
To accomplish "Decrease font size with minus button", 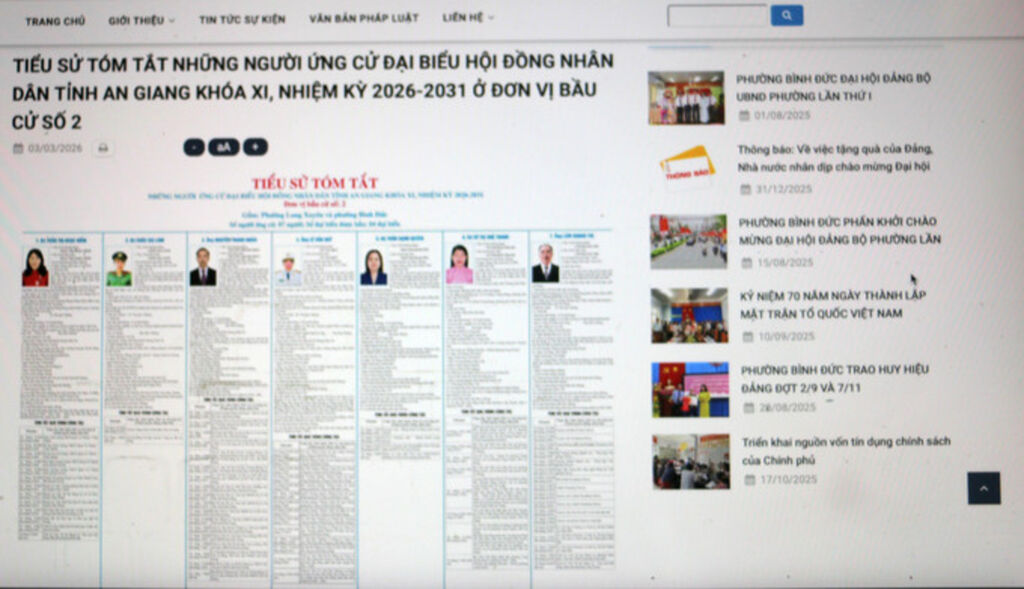I will click(x=193, y=148).
